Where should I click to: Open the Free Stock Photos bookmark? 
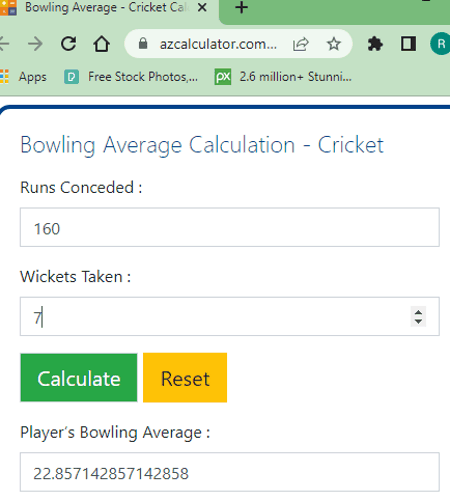pos(131,77)
